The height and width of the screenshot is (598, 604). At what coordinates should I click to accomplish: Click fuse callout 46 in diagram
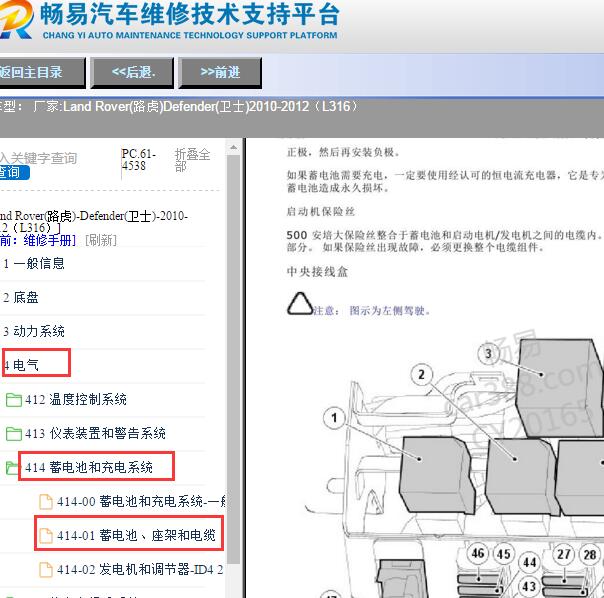(x=478, y=553)
